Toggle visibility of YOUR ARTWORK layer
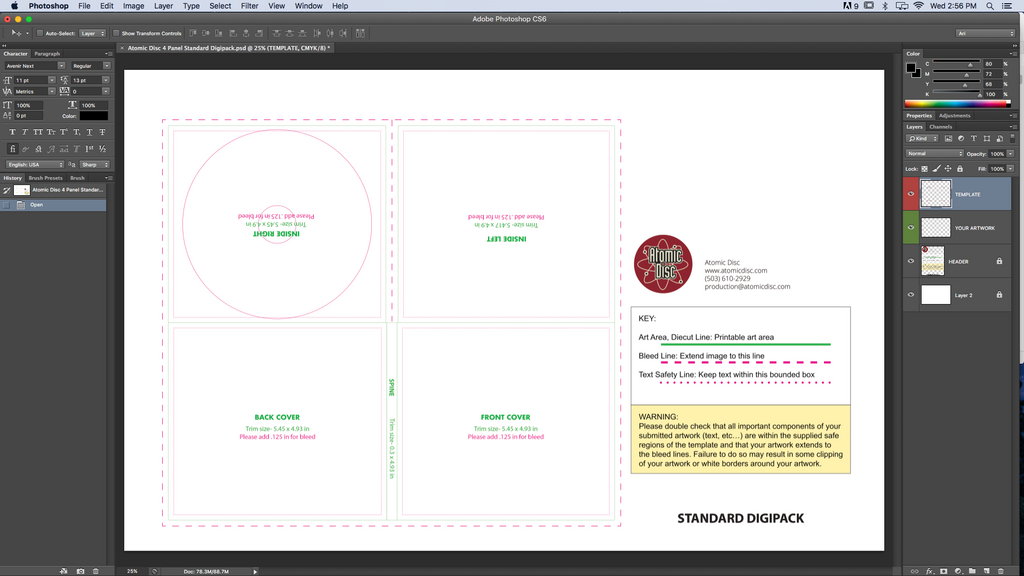Image resolution: width=1024 pixels, height=576 pixels. (911, 228)
